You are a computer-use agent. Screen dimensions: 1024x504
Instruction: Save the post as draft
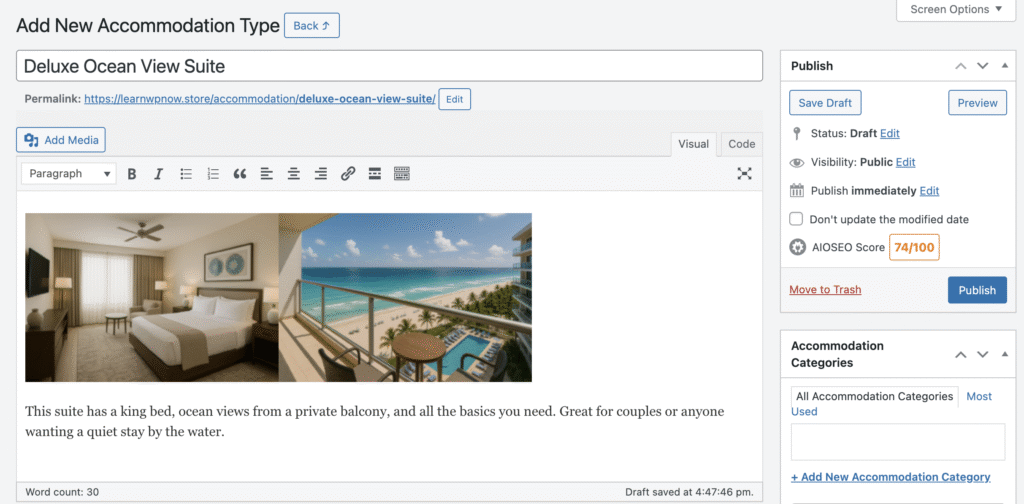825,102
